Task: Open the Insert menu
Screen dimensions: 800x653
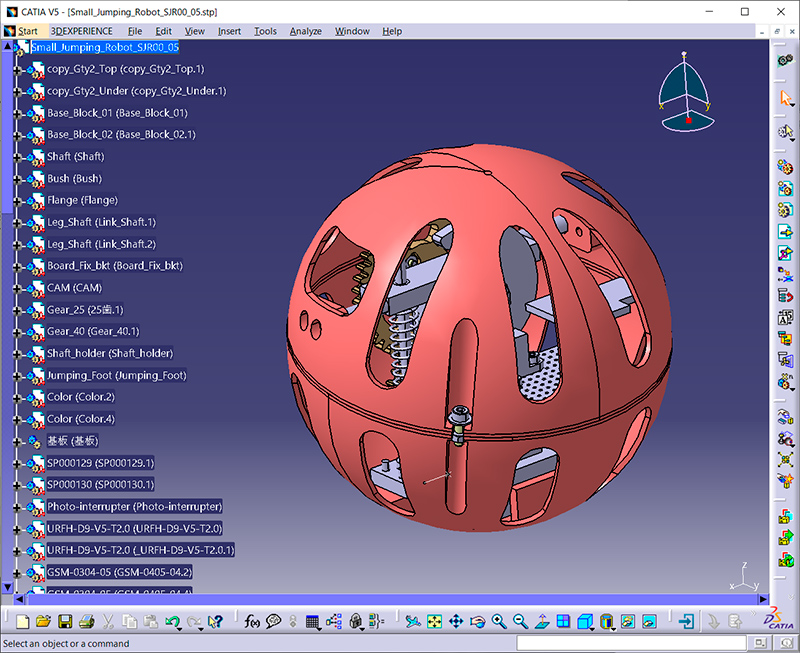Action: pyautogui.click(x=229, y=31)
